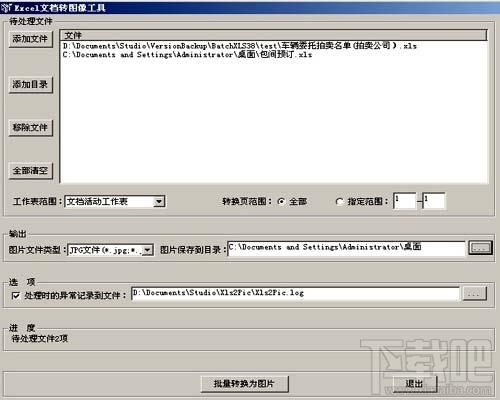The width and height of the screenshot is (500, 400).
Task: Exit the tool with 退出 button
Action: (x=415, y=384)
